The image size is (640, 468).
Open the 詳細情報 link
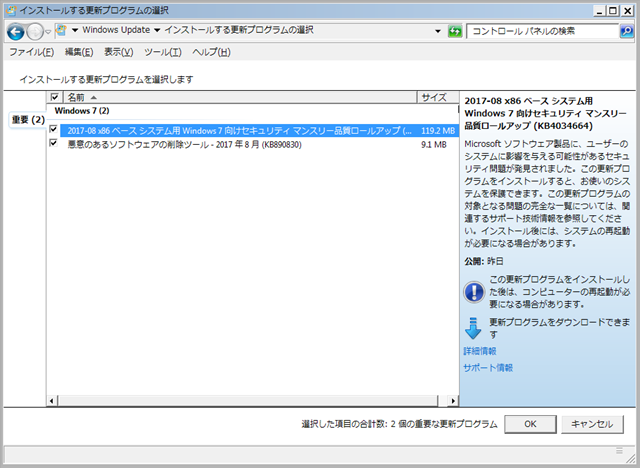pos(480,351)
